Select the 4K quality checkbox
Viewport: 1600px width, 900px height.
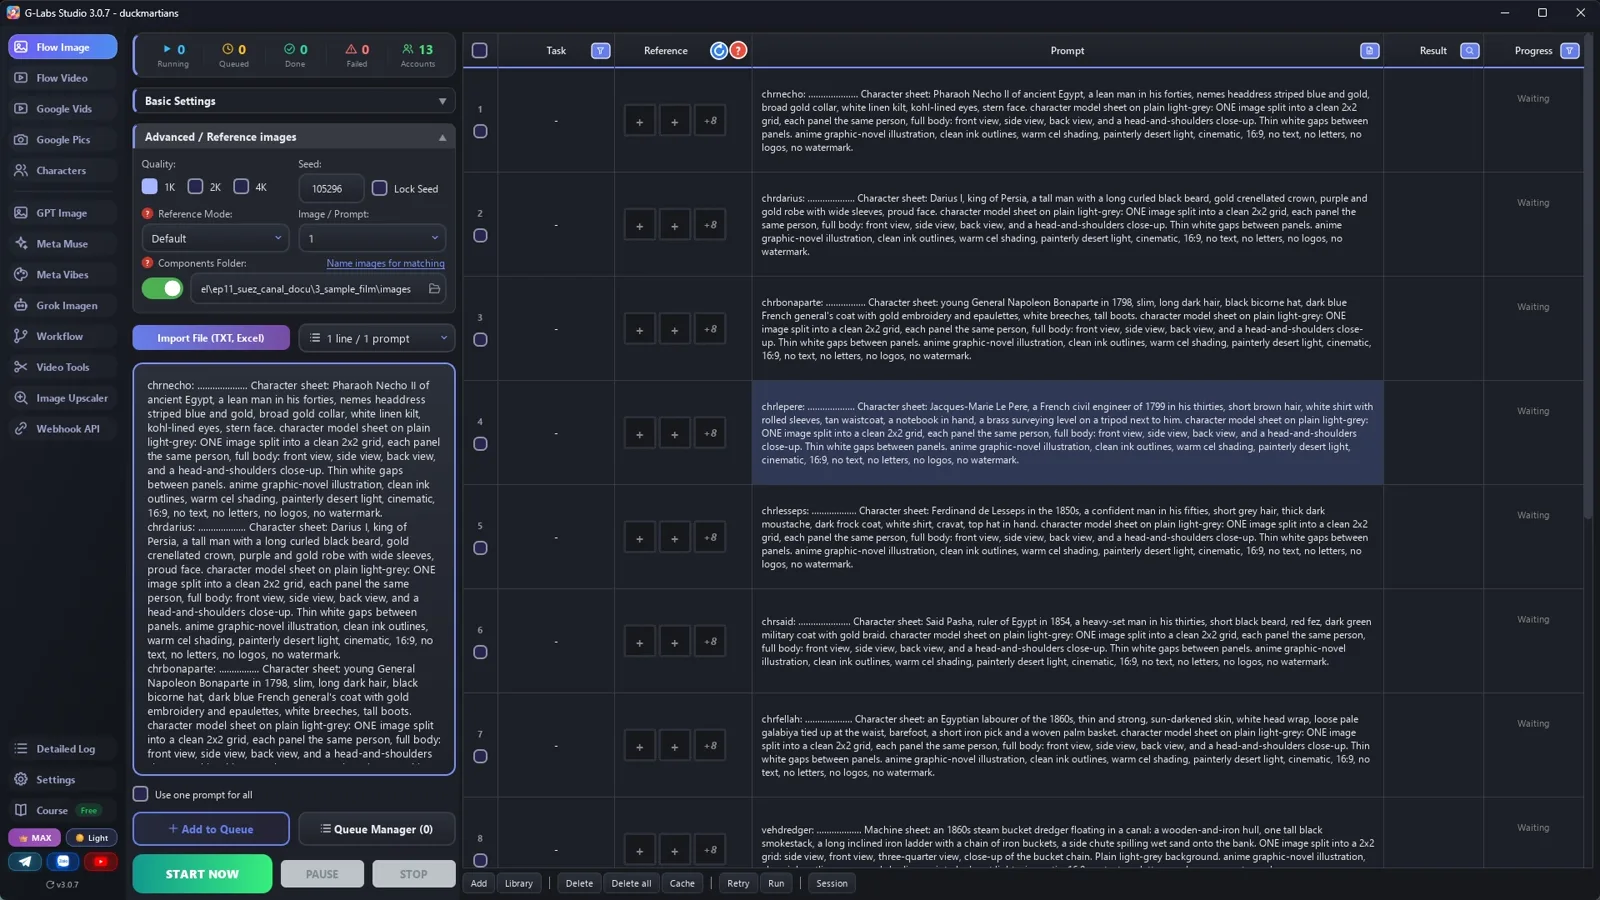click(241, 187)
